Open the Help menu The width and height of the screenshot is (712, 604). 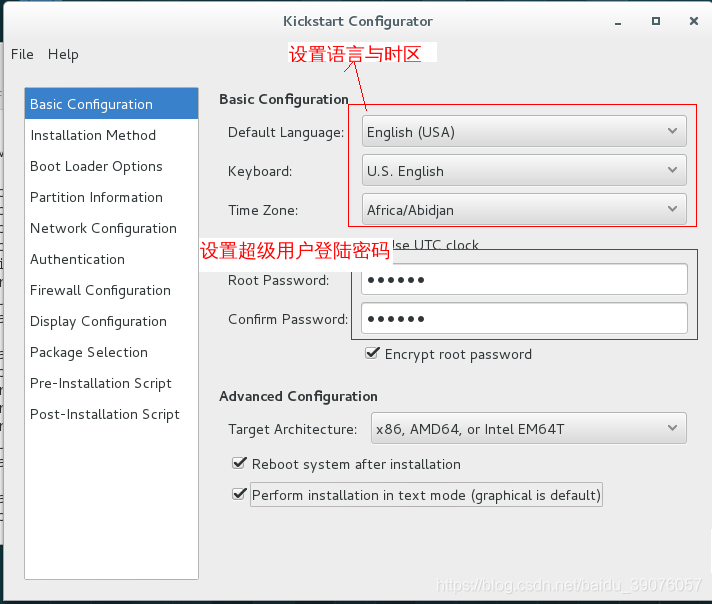(63, 54)
